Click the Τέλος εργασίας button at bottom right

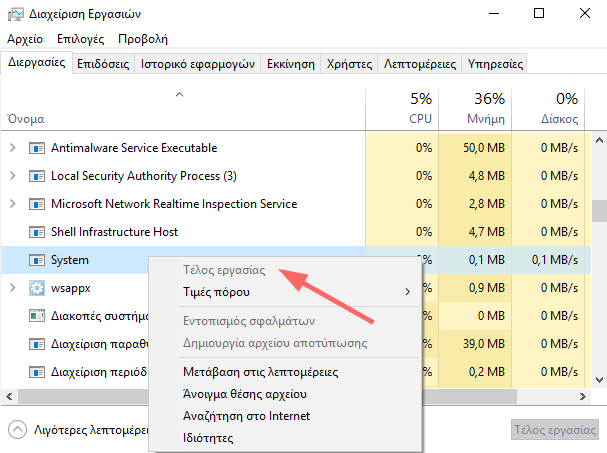click(x=554, y=430)
